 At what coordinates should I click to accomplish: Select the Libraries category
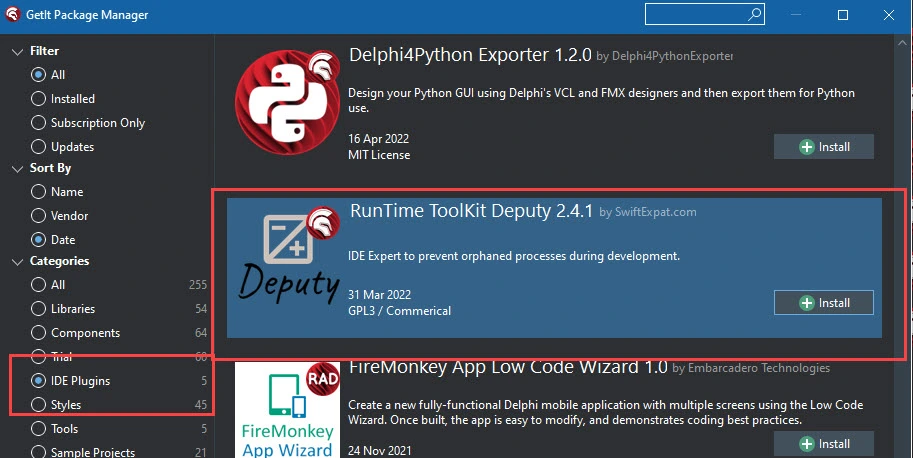pyautogui.click(x=39, y=309)
